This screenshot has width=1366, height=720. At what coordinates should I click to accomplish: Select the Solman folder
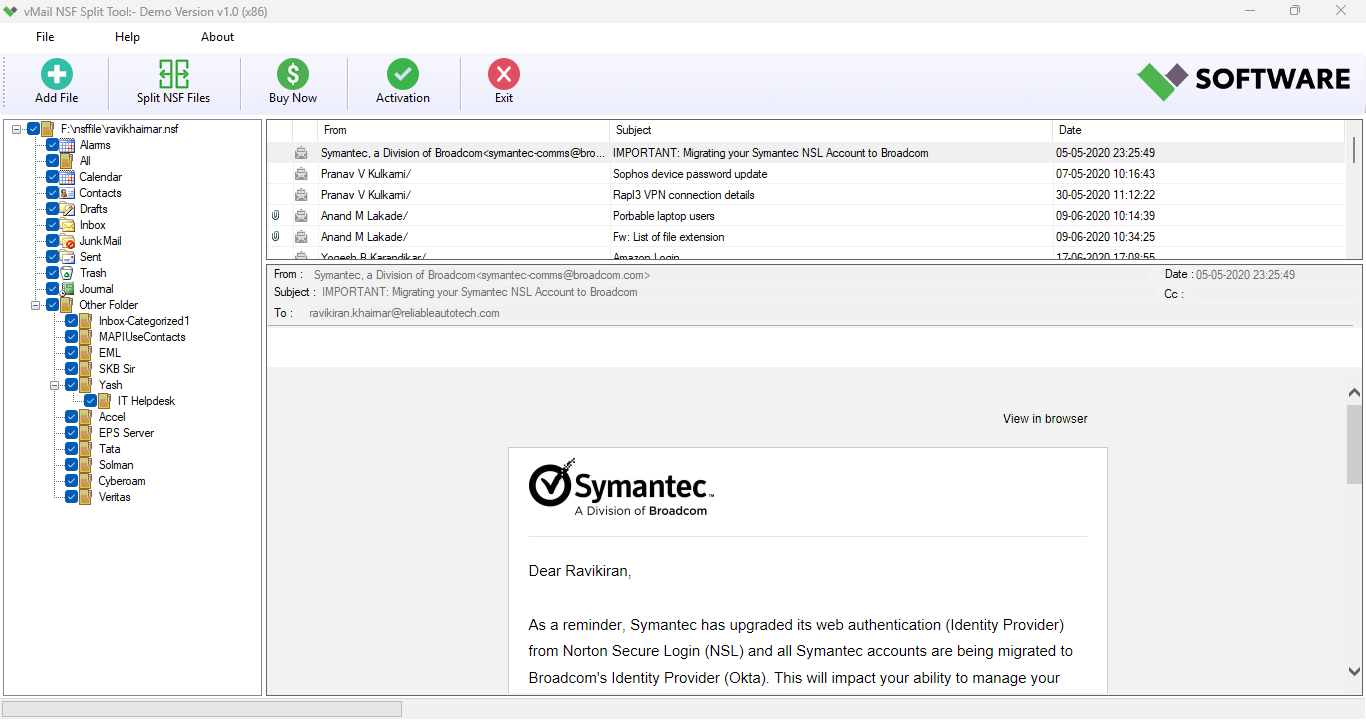tap(116, 465)
